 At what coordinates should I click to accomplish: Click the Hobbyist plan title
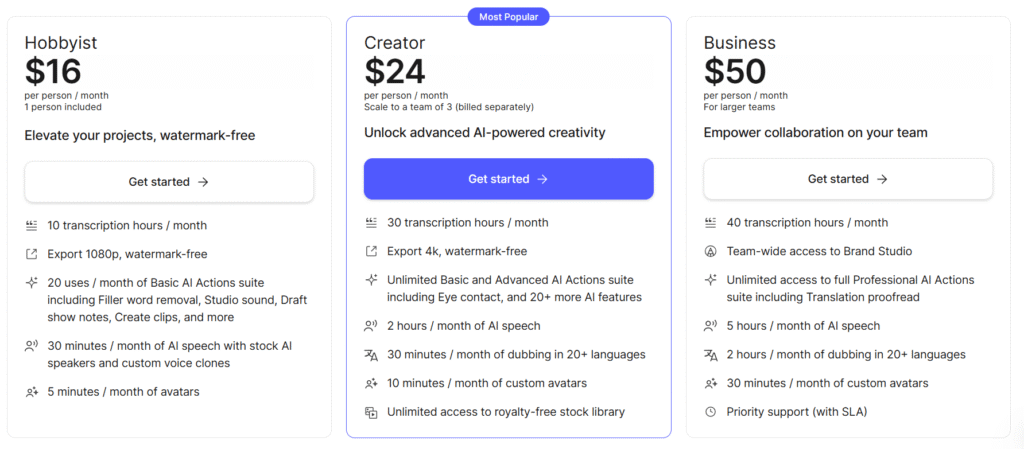coord(61,43)
